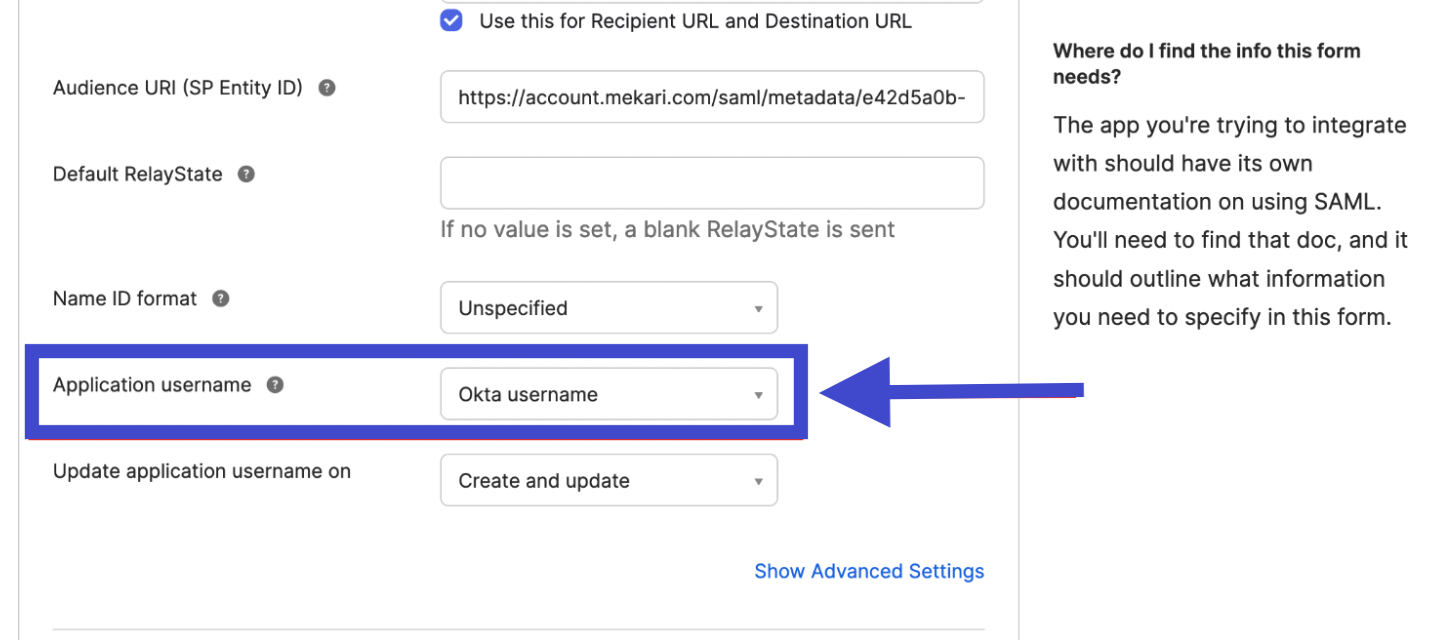This screenshot has width=1430, height=640.
Task: Click the Application username label text
Action: 152,385
